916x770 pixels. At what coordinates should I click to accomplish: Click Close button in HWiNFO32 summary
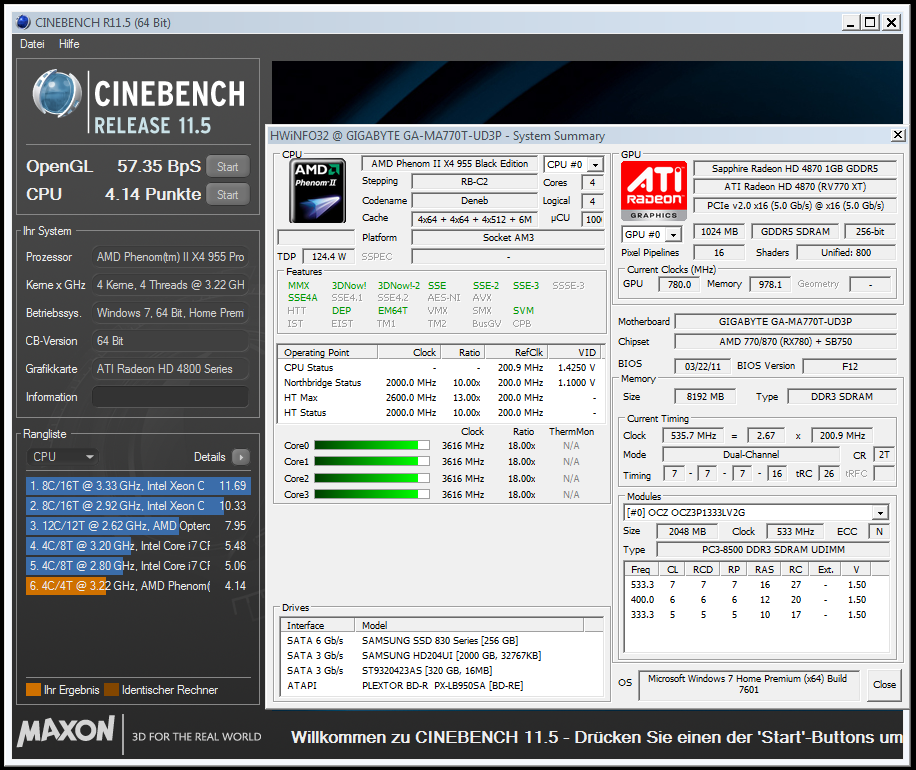click(884, 684)
